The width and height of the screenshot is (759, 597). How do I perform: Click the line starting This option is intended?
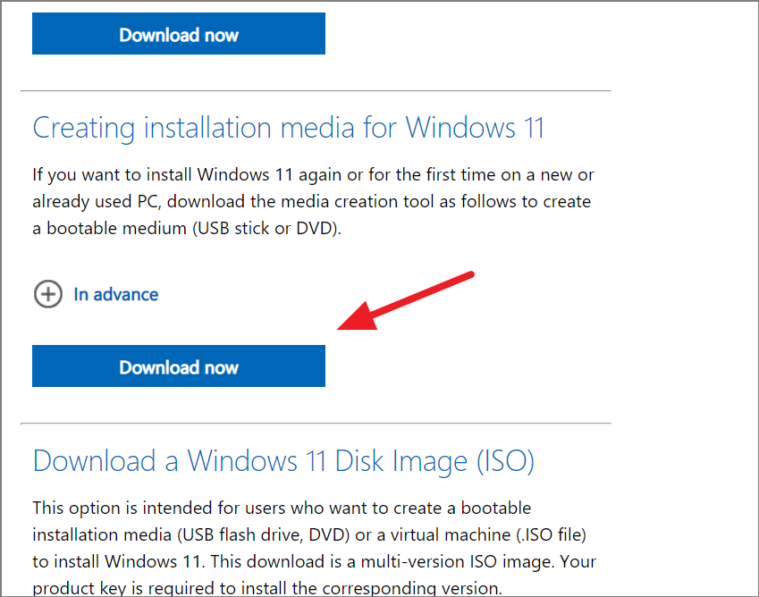point(282,508)
